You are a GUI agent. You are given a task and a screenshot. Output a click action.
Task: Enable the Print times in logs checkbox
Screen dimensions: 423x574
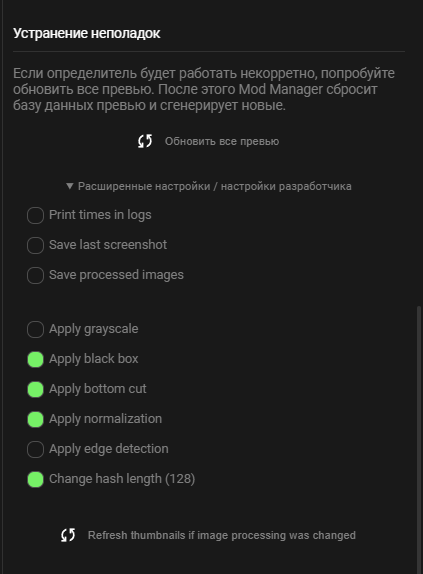click(x=35, y=215)
